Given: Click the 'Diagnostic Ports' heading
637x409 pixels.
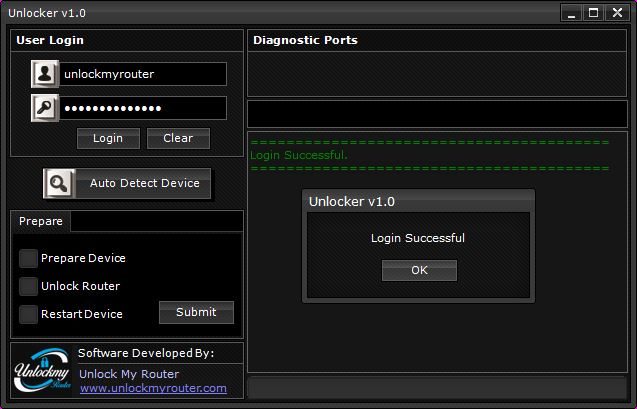Looking at the screenshot, I should click(x=306, y=40).
